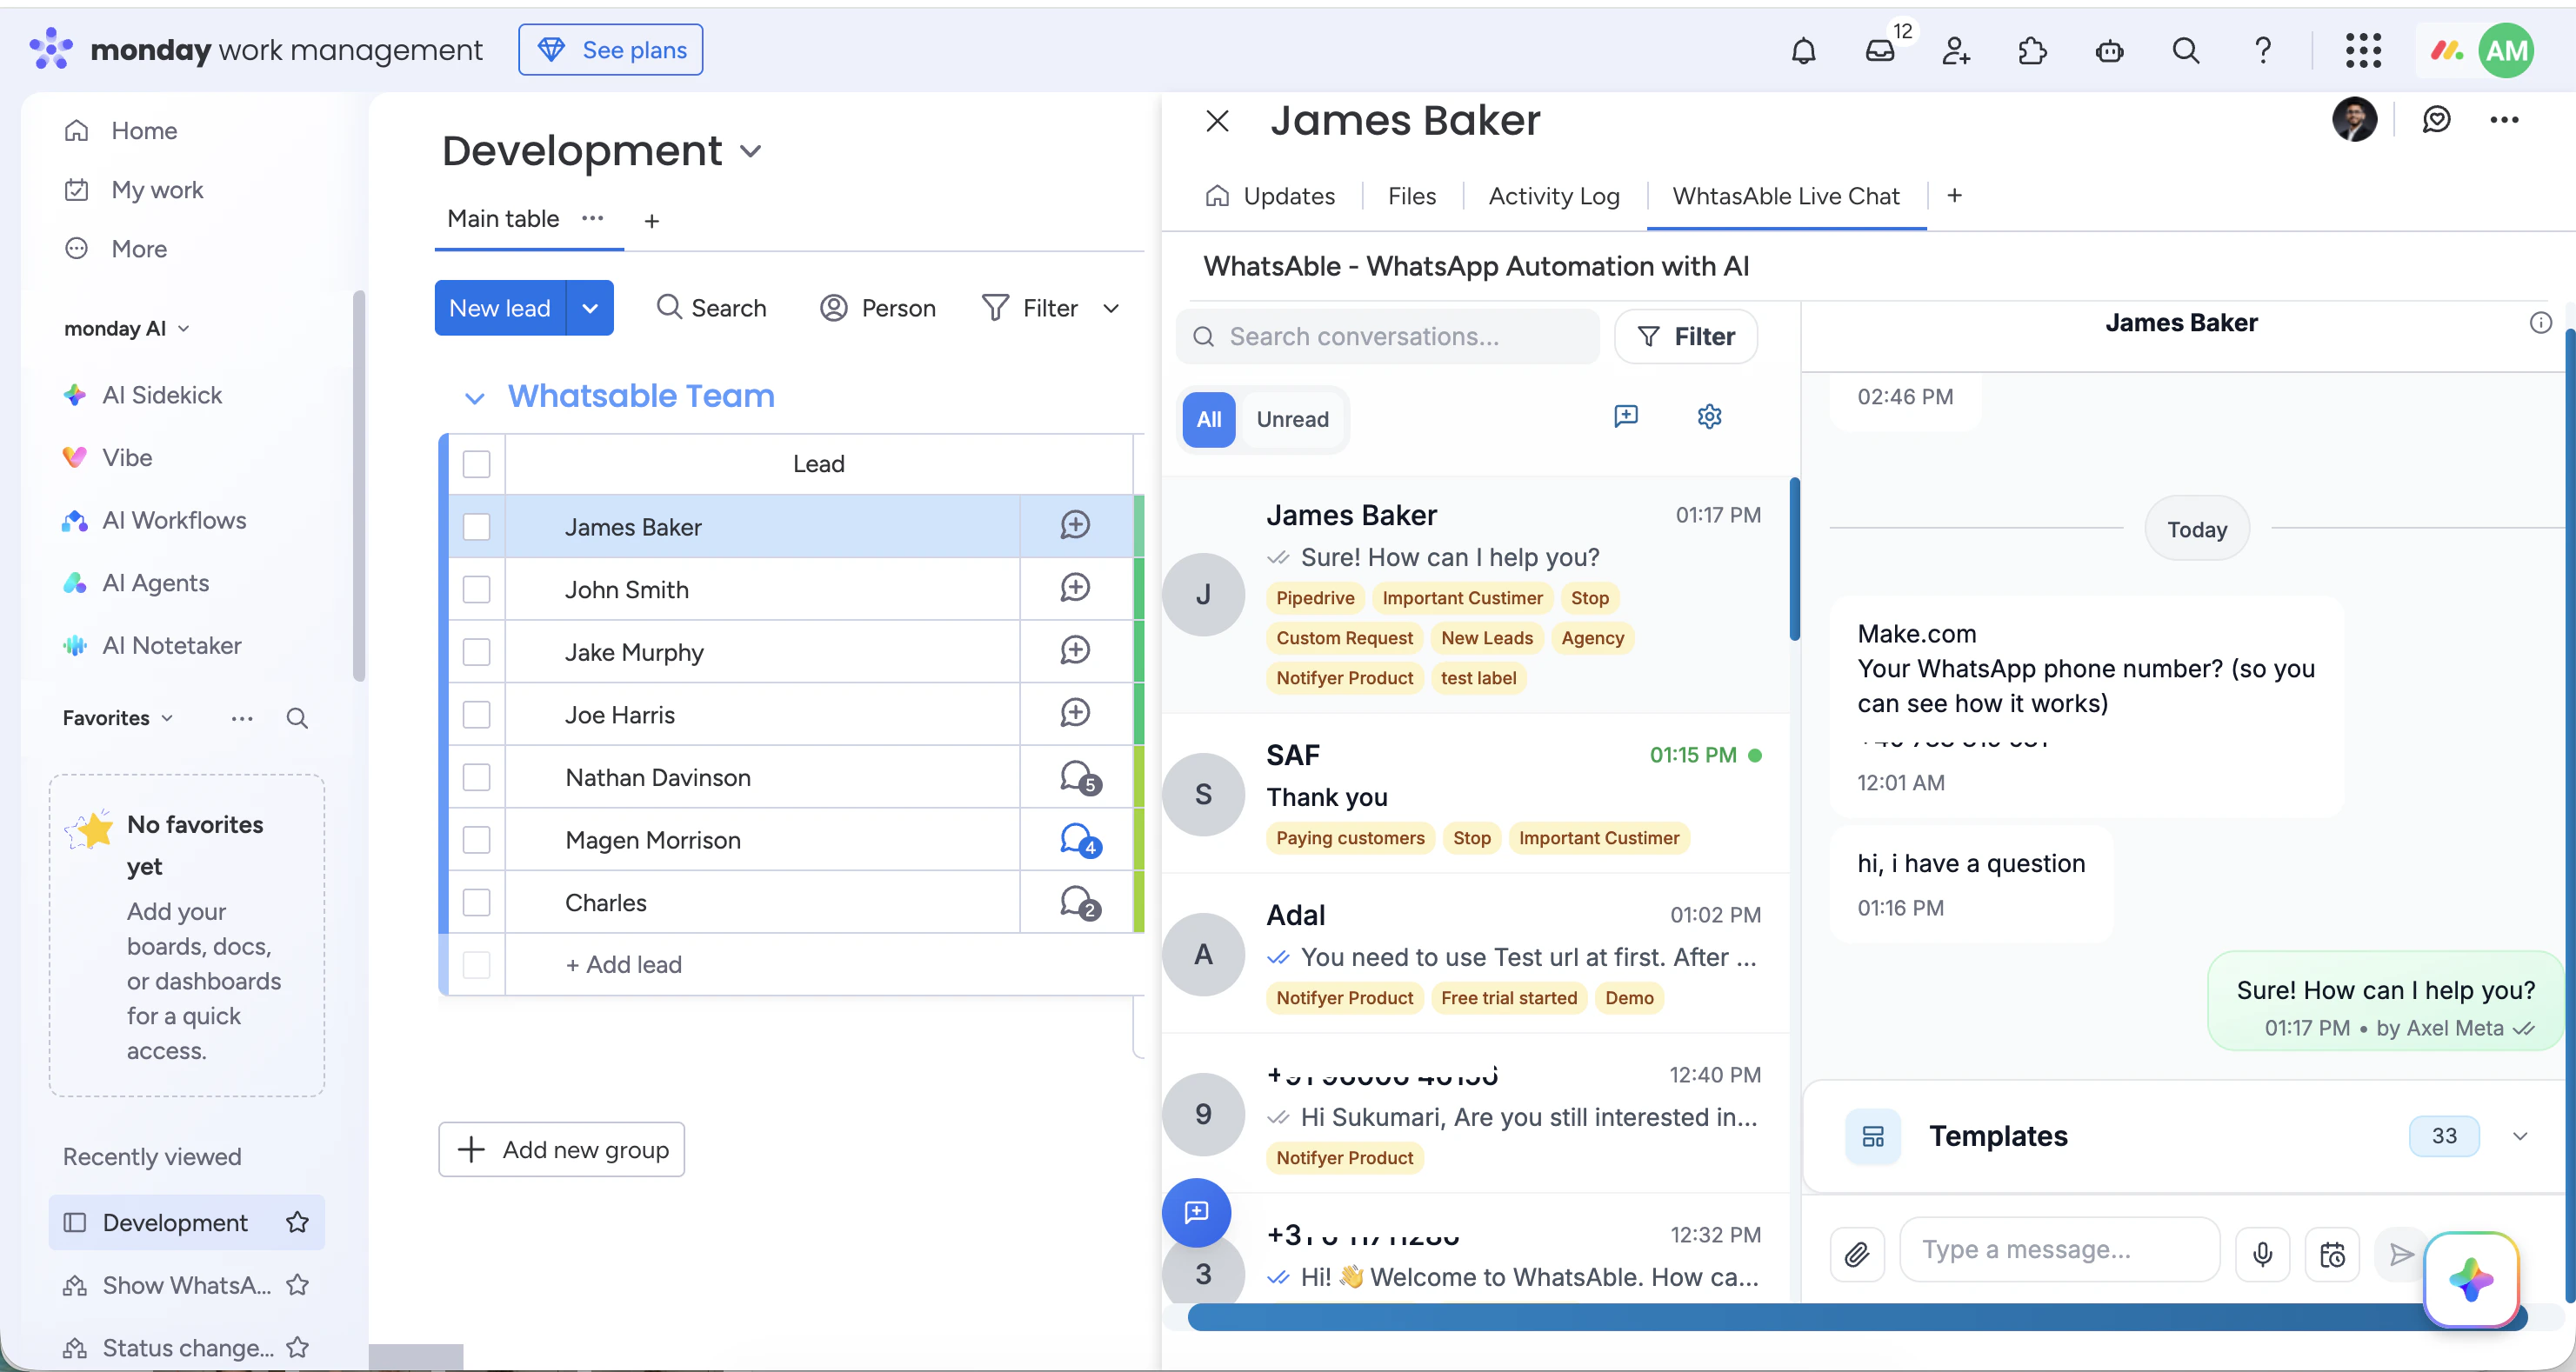Switch to the Files tab

1411,196
